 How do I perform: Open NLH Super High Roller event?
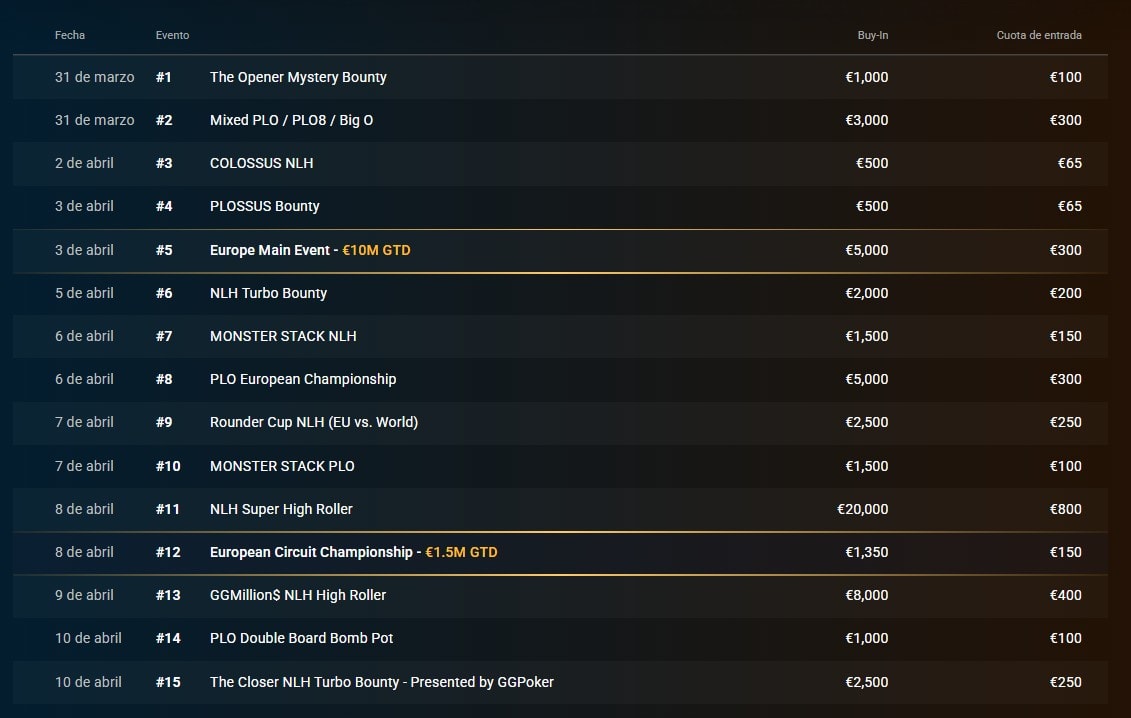pos(281,509)
